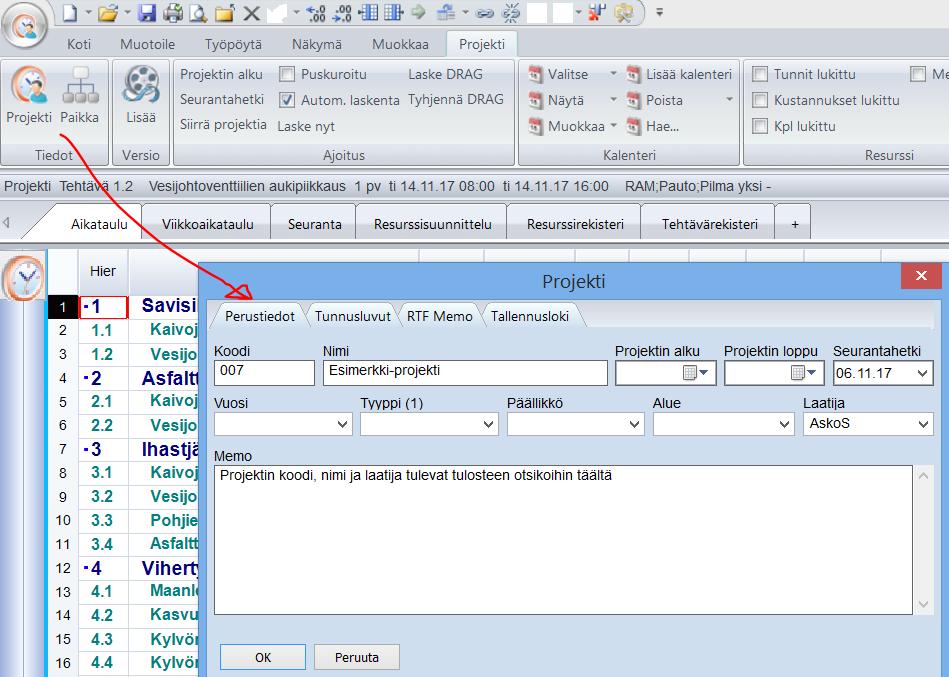
Task: Add a new sheet tab with plus
Action: coord(795,224)
